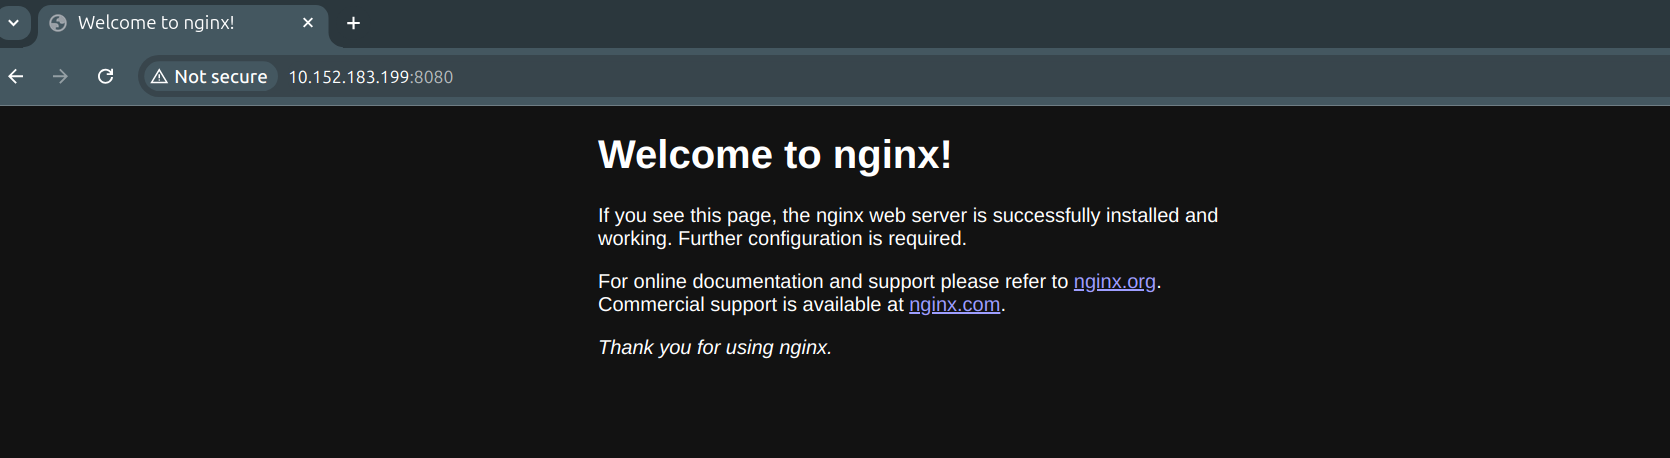Click the 'Thank you for using nginx.' text

tap(714, 348)
